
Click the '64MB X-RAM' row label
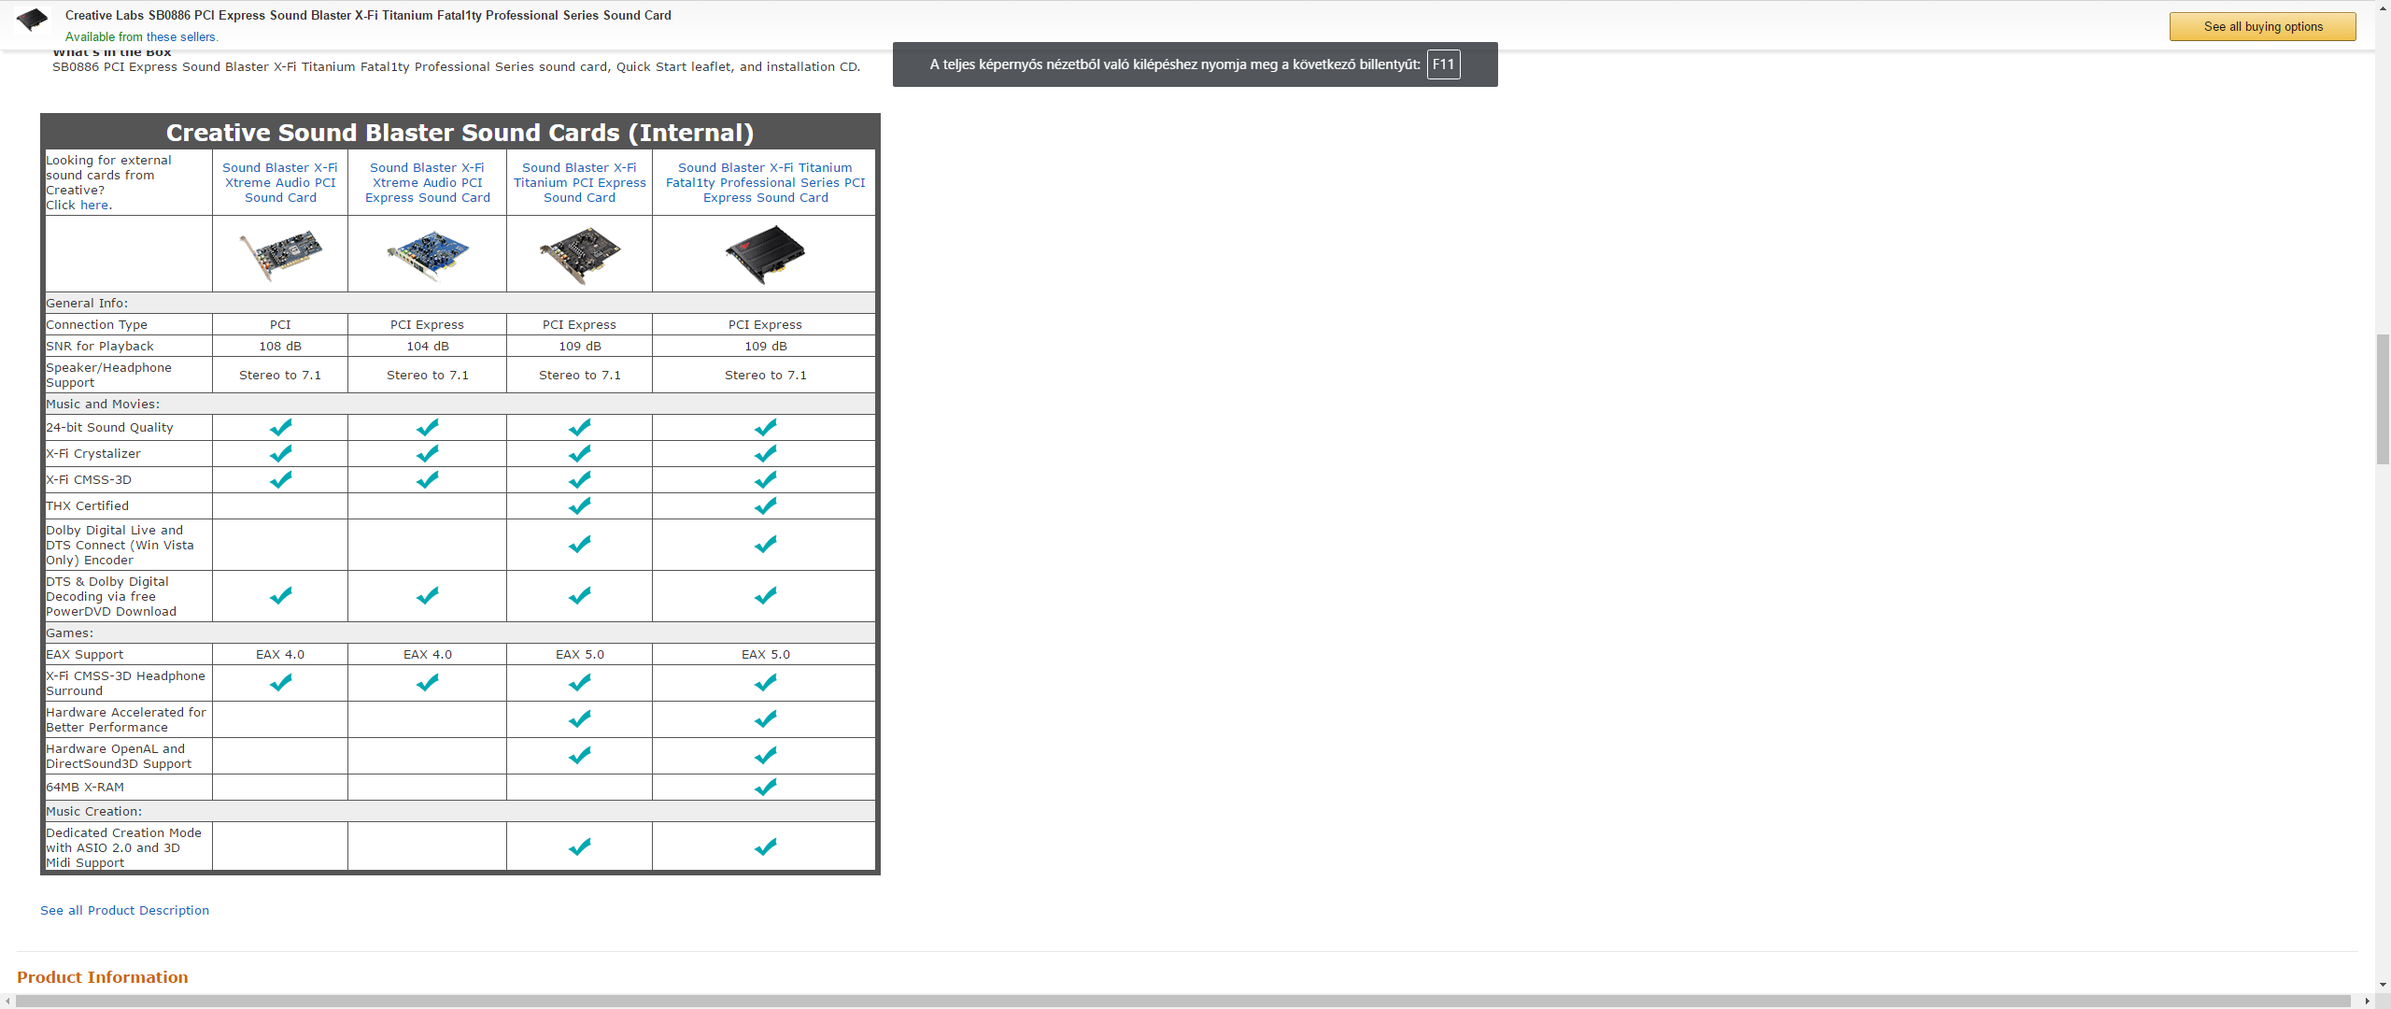85,788
